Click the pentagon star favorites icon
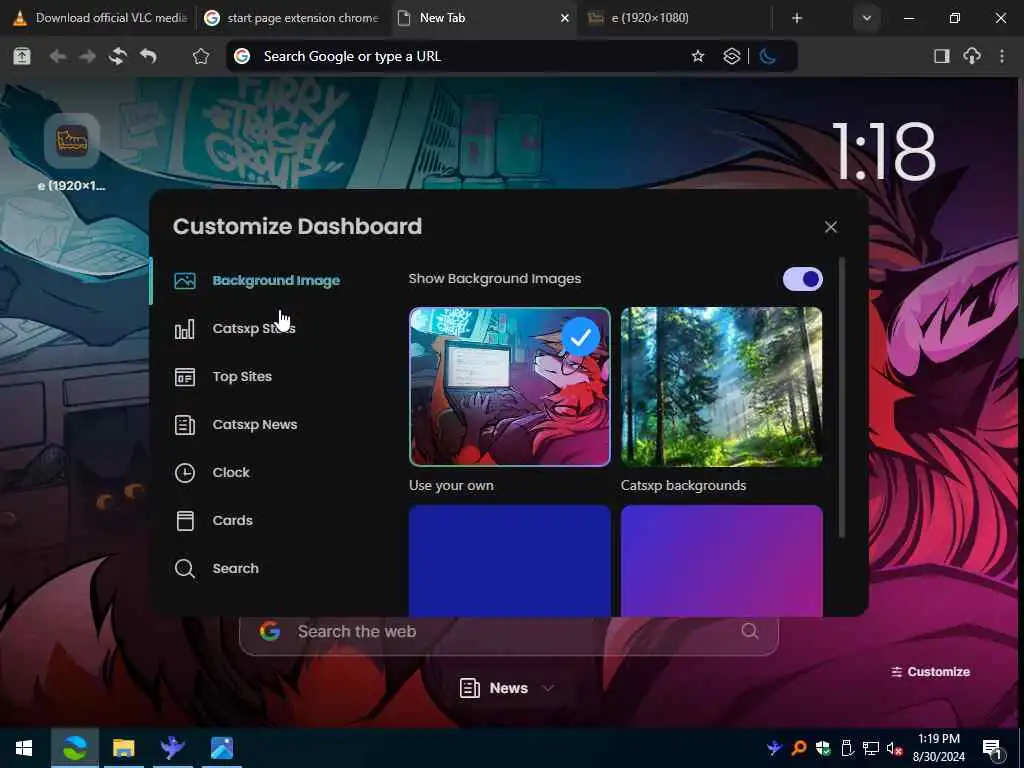Viewport: 1024px width, 768px height. pyautogui.click(x=201, y=56)
